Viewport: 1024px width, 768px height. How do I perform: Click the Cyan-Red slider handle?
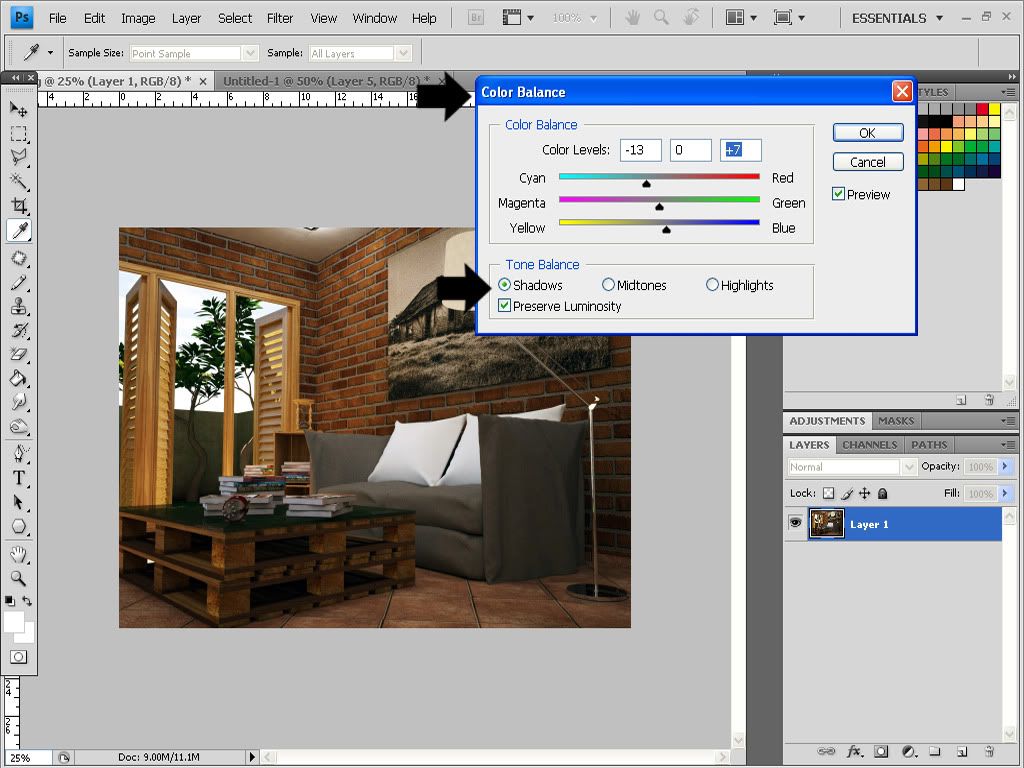[x=646, y=184]
